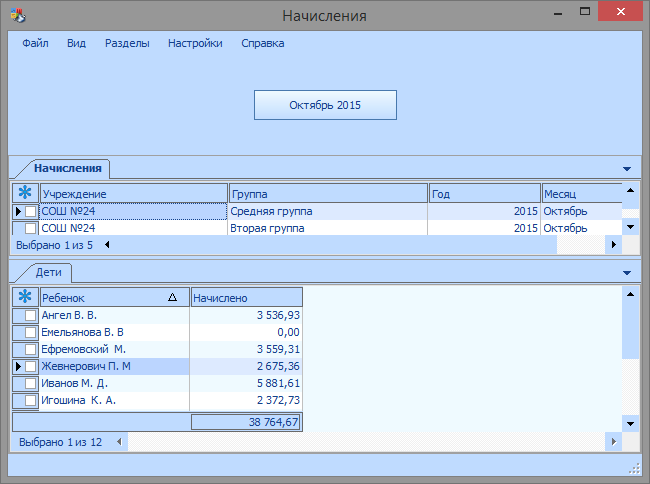Viewport: 650px width, 484px height.
Task: Click the up arrow of the Дети grid scrollbar
Action: (x=631, y=294)
